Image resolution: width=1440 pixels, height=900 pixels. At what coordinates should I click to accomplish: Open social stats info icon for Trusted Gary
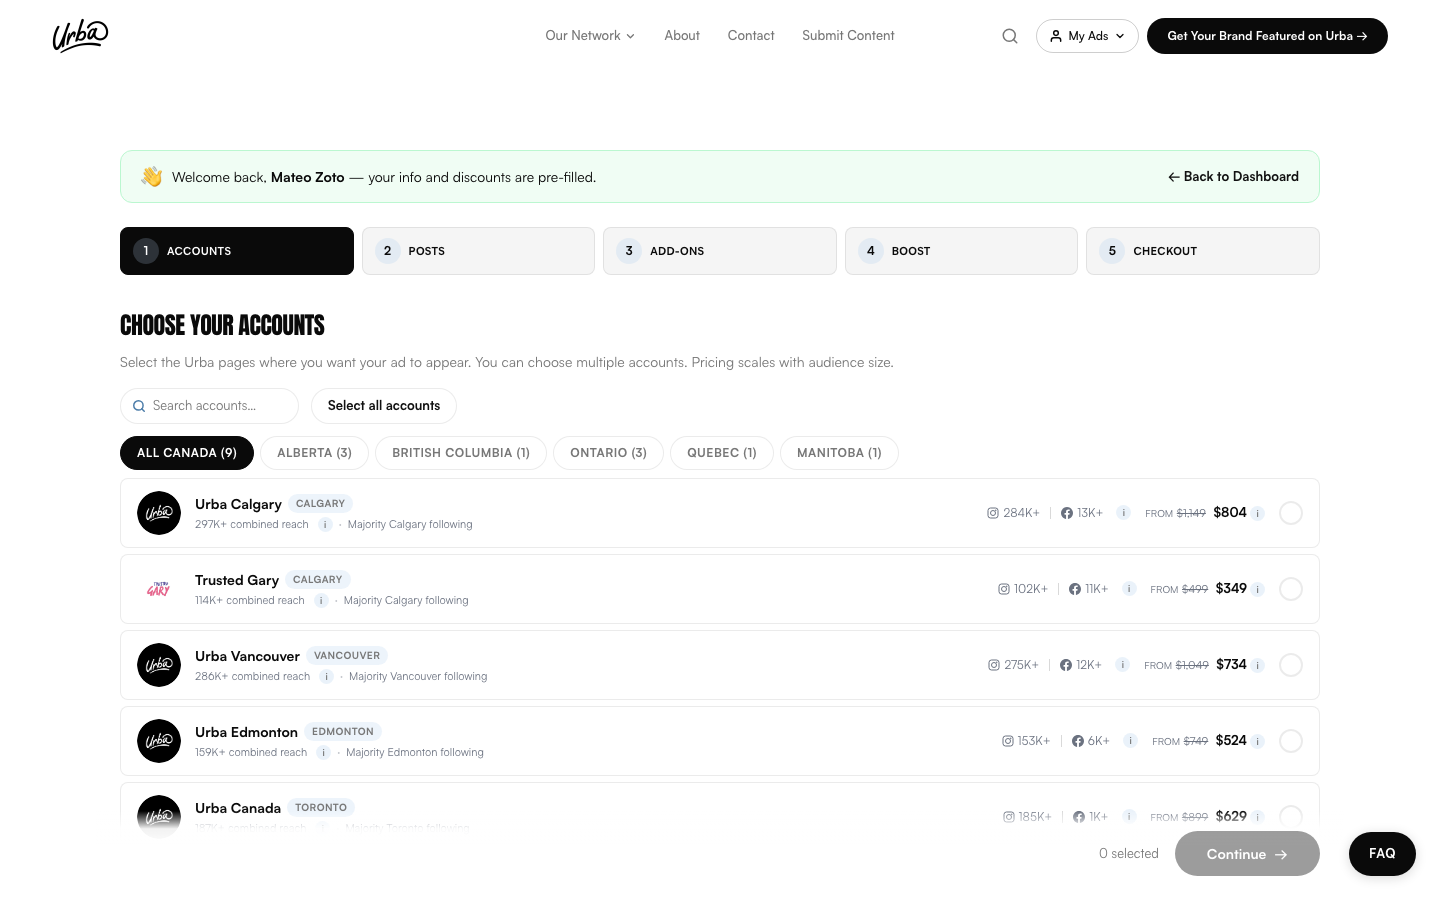click(1129, 588)
